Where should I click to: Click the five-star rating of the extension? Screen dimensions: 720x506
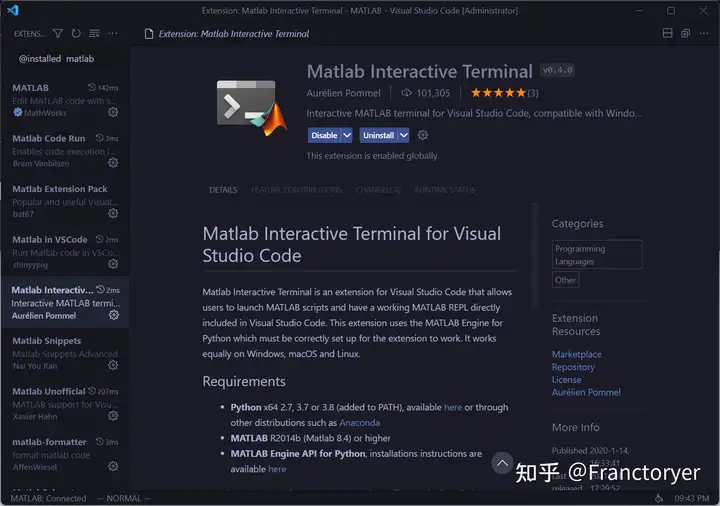498,93
